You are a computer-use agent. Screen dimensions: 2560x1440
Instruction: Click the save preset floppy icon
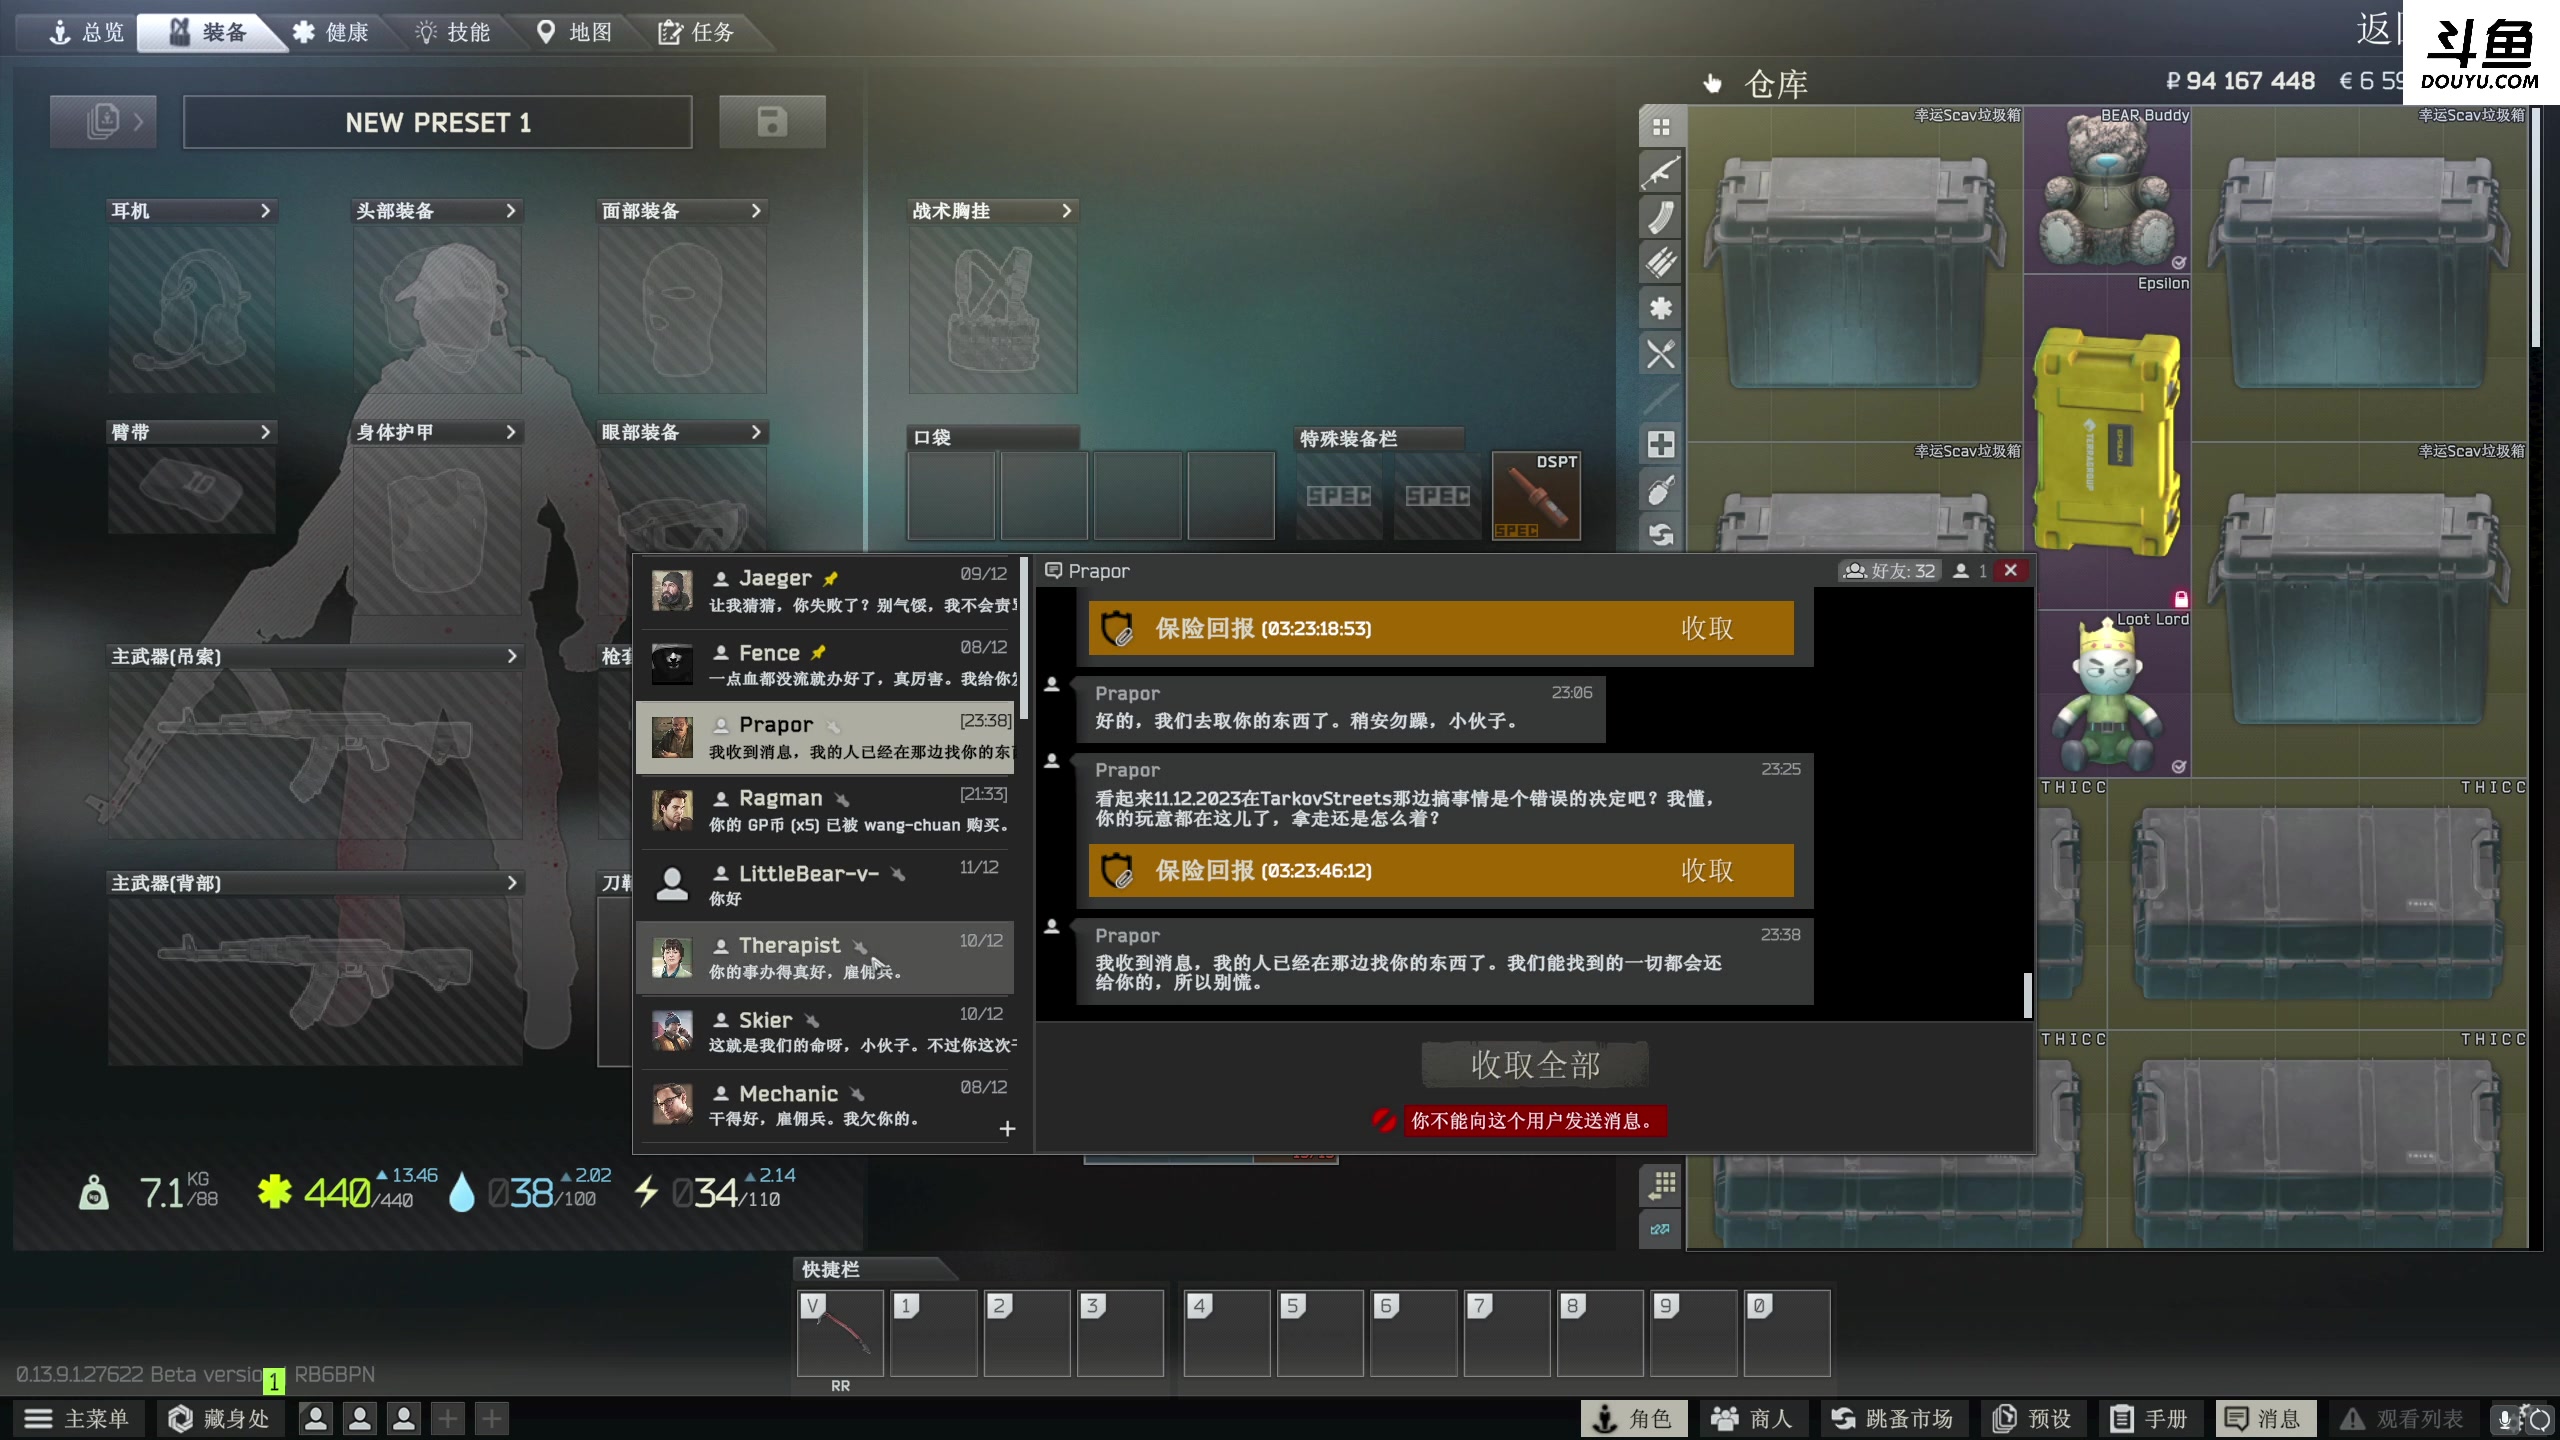point(772,122)
